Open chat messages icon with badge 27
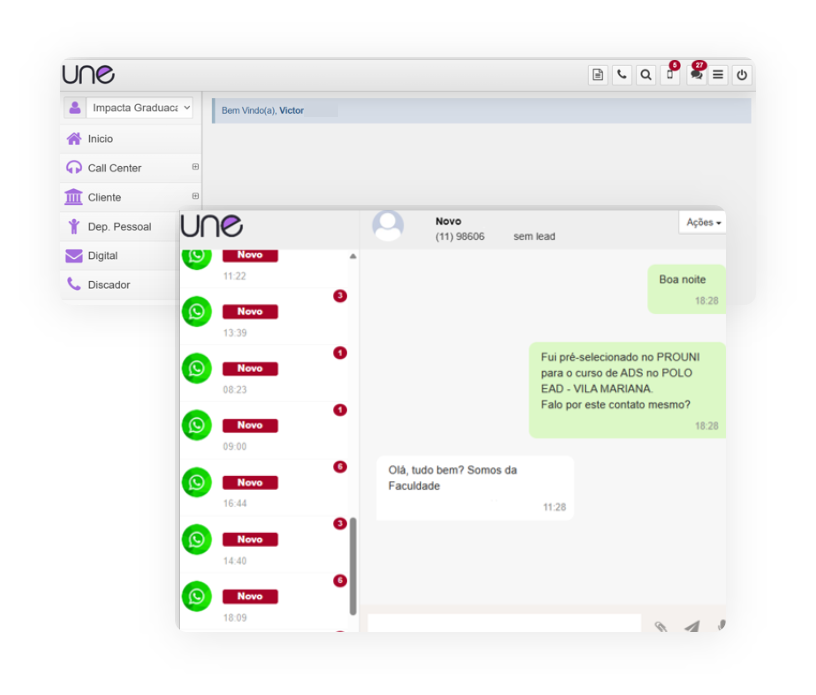This screenshot has height=695, width=816. 696,75
